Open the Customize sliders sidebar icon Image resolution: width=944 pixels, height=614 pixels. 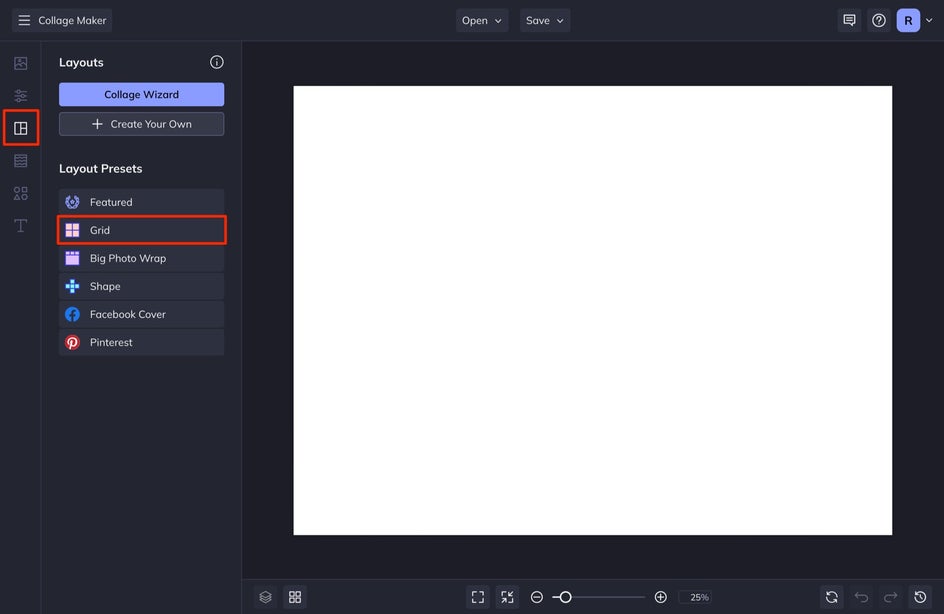(20, 96)
